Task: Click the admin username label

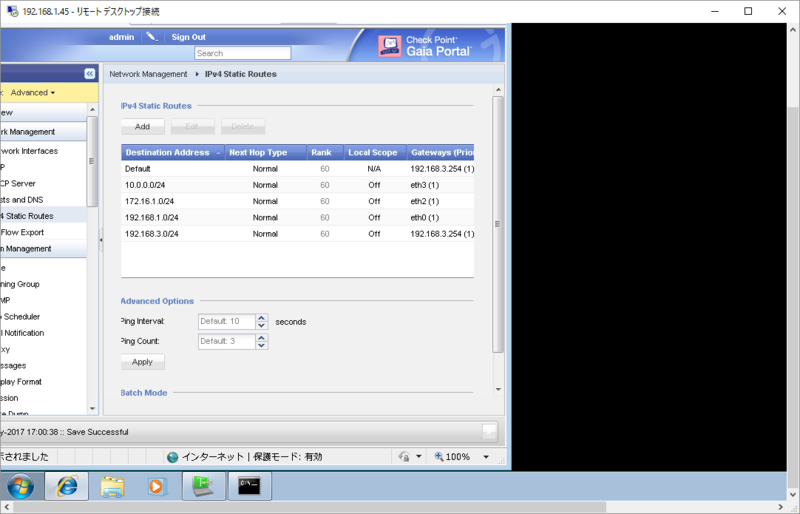Action: [121, 37]
